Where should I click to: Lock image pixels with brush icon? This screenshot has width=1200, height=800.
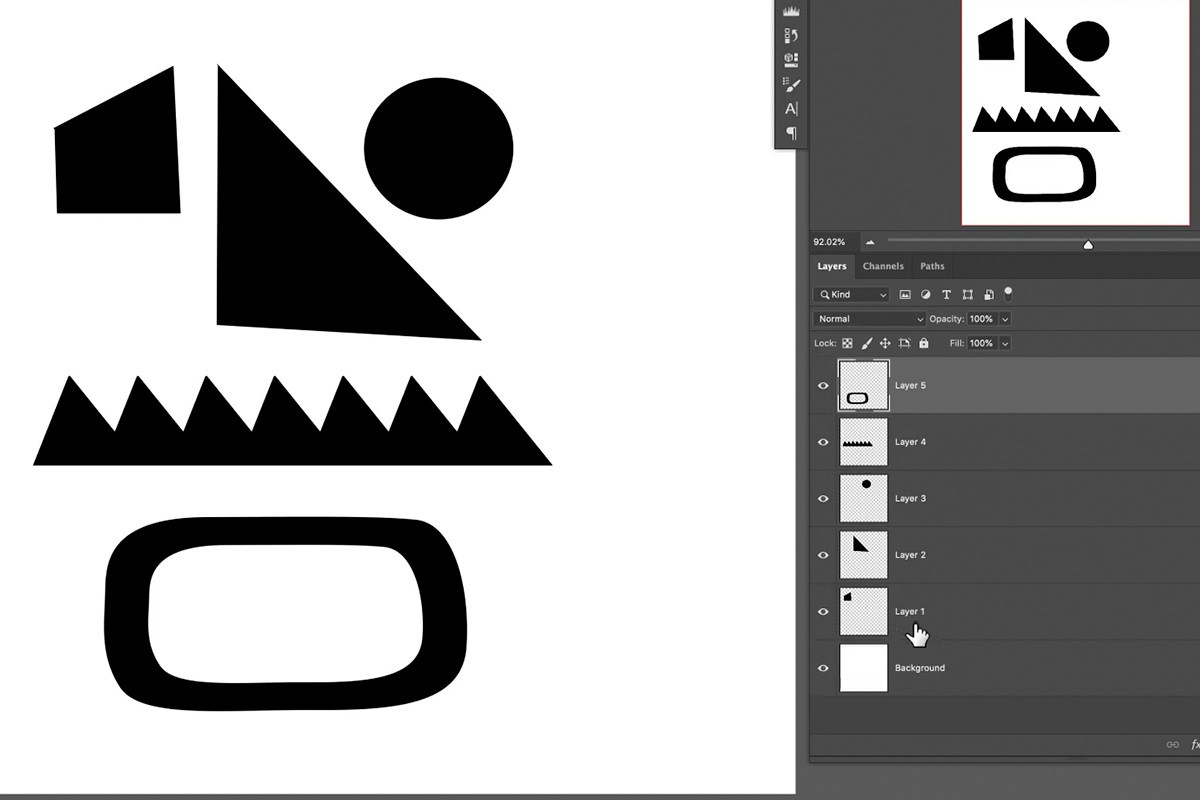click(x=866, y=343)
